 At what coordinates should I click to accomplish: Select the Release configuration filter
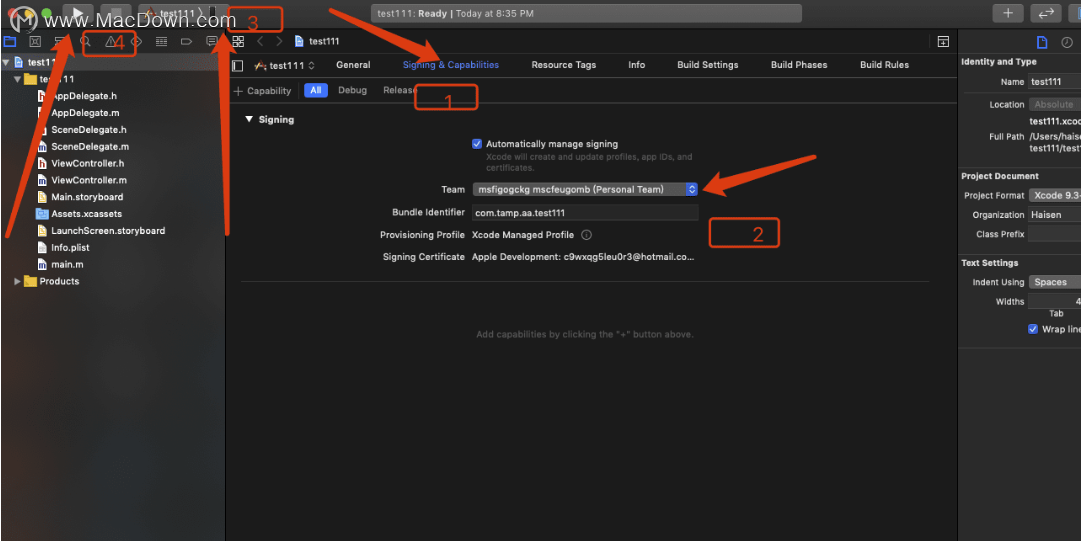click(x=400, y=90)
